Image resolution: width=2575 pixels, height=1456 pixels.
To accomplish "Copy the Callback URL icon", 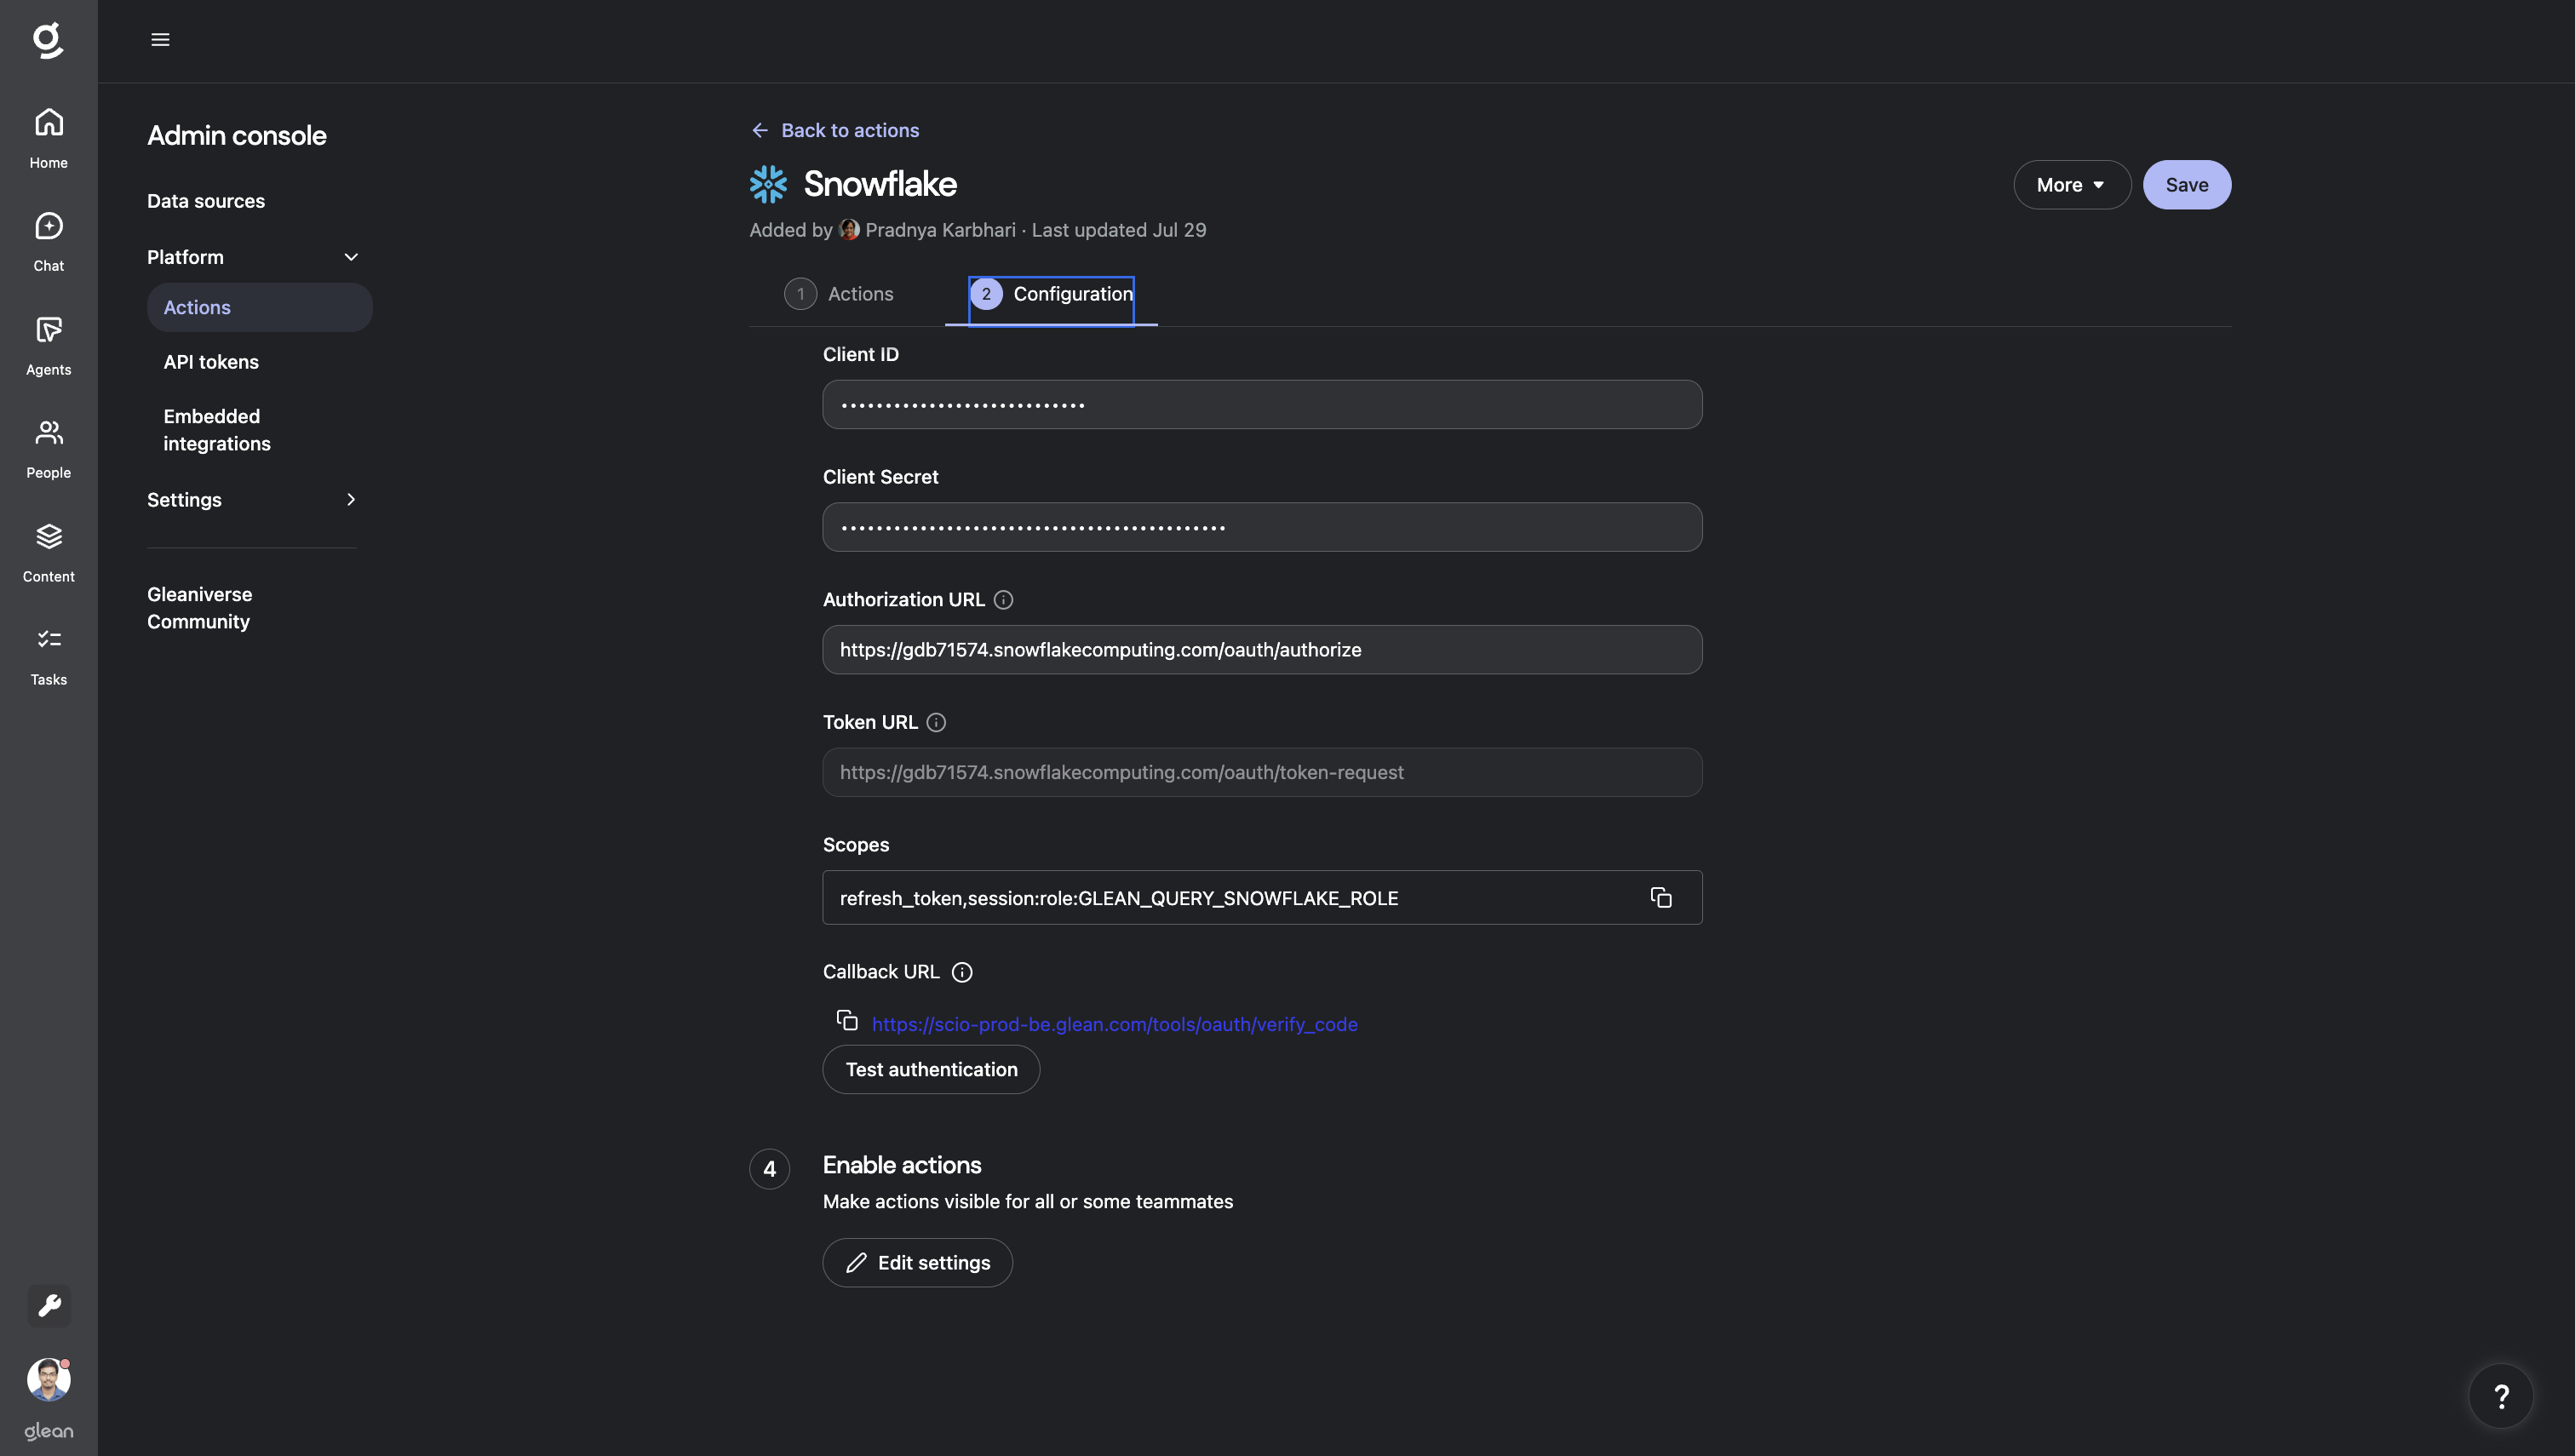I will [847, 1021].
